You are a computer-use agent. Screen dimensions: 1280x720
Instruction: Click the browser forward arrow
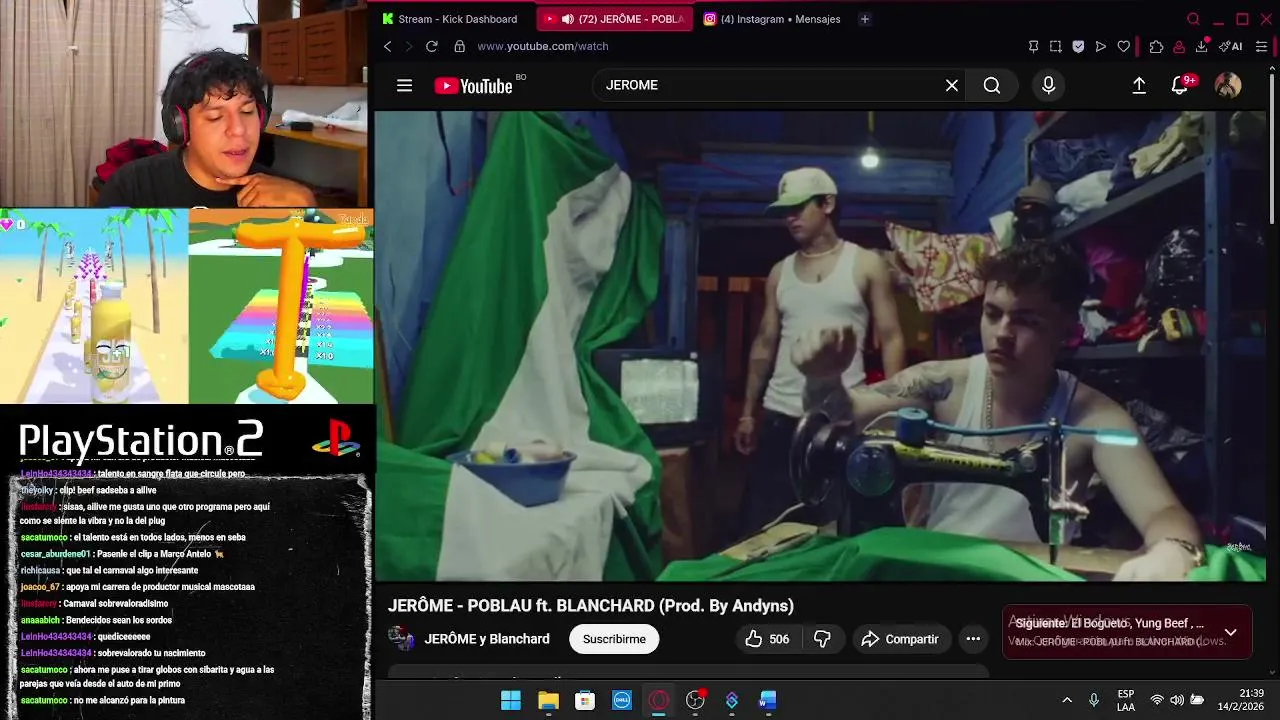point(408,46)
